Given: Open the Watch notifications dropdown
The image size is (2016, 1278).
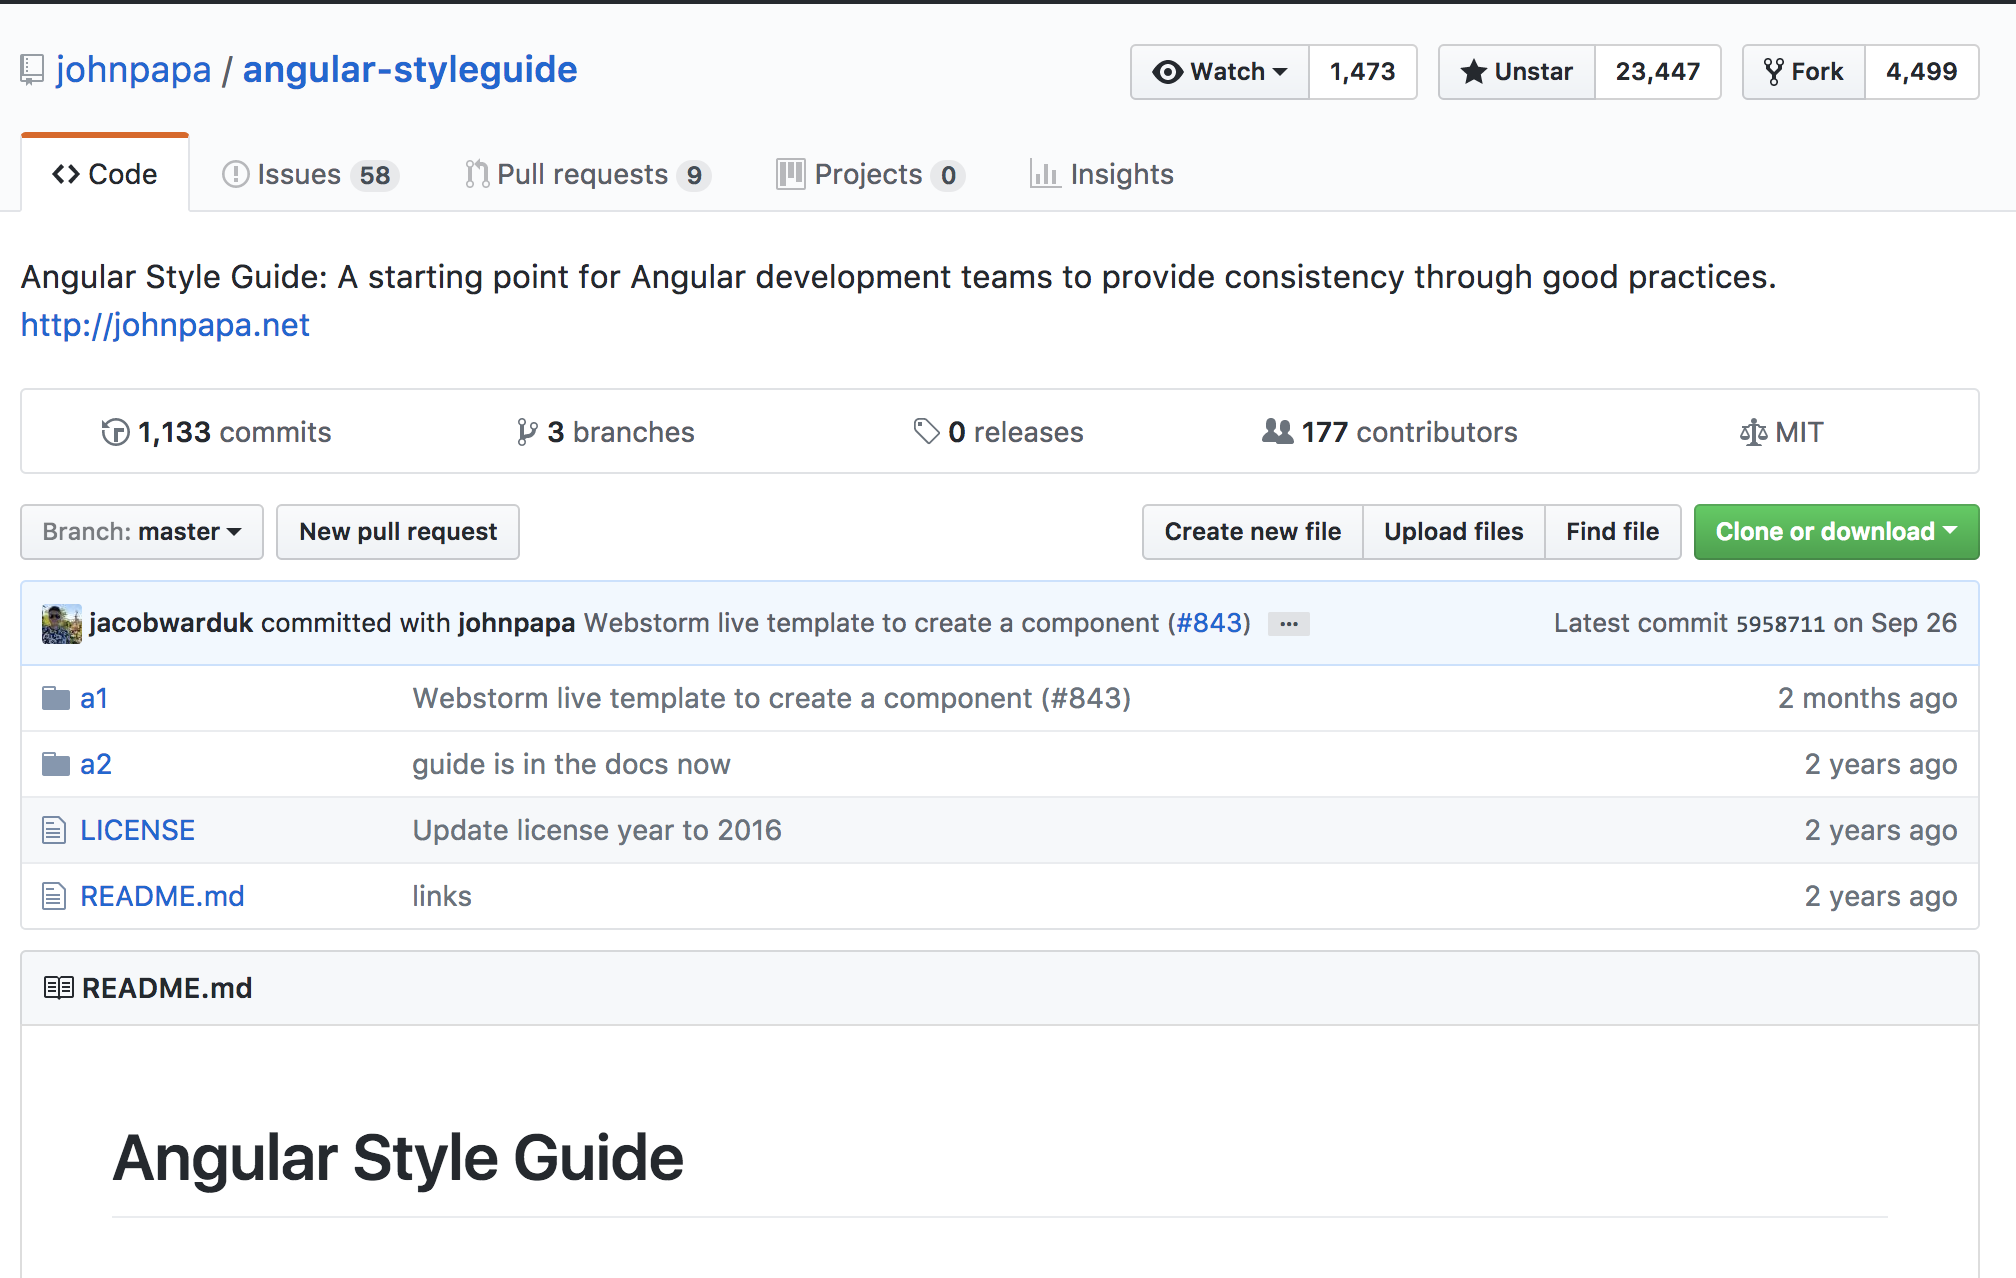Looking at the screenshot, I should (1220, 72).
